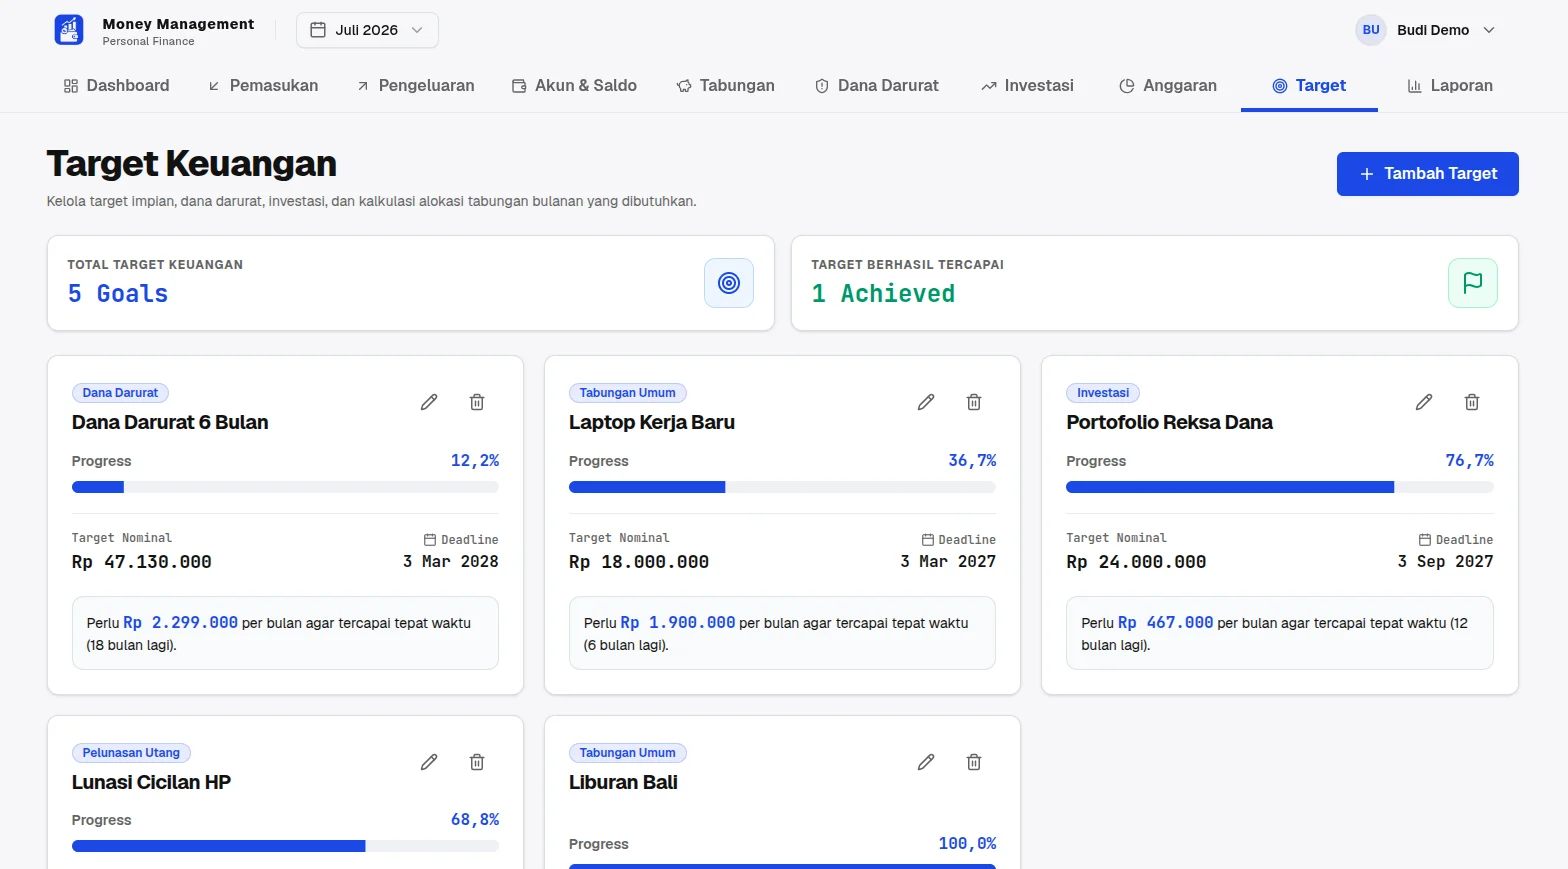This screenshot has height=869, width=1568.
Task: Click the Laptop Kerja Baru progress bar
Action: click(782, 487)
